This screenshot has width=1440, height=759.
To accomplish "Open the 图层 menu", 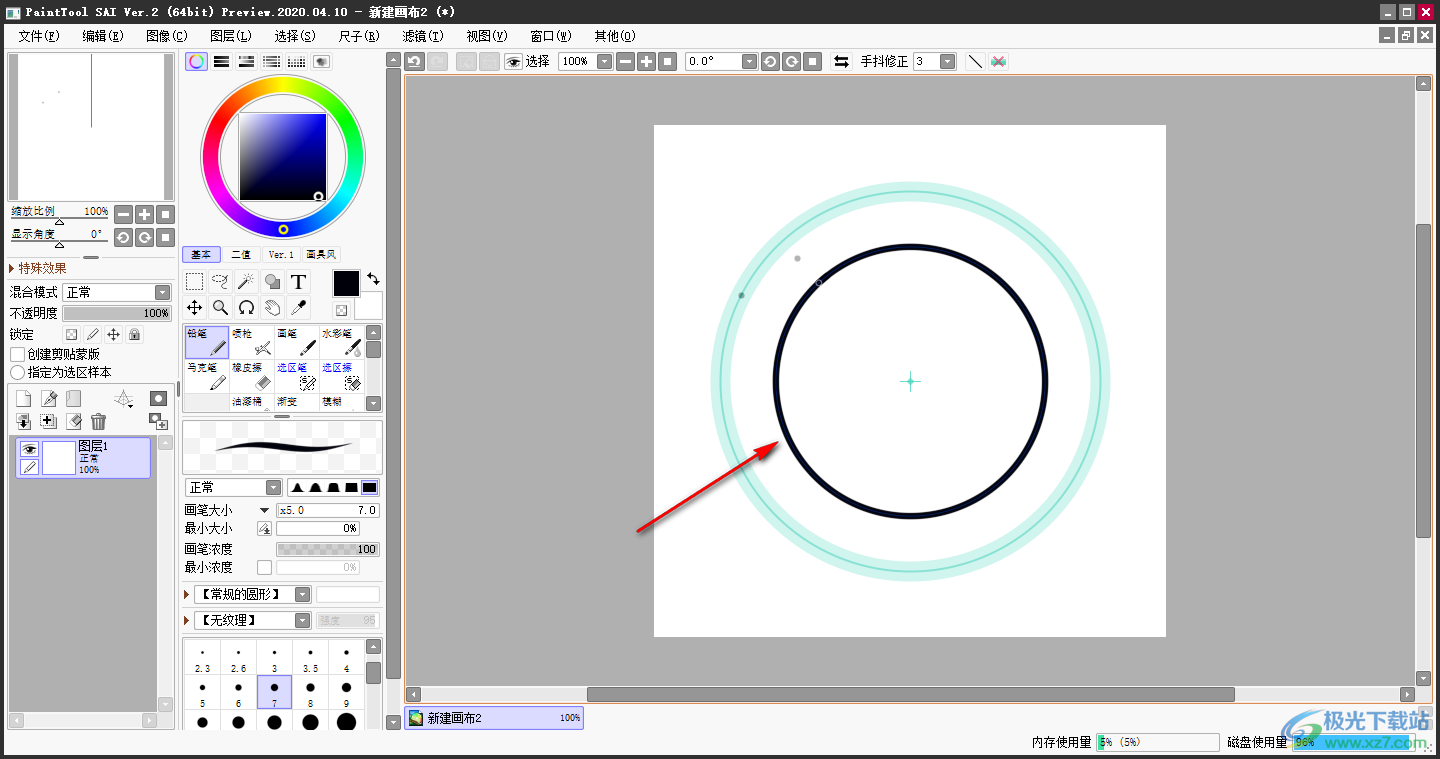I will (231, 35).
